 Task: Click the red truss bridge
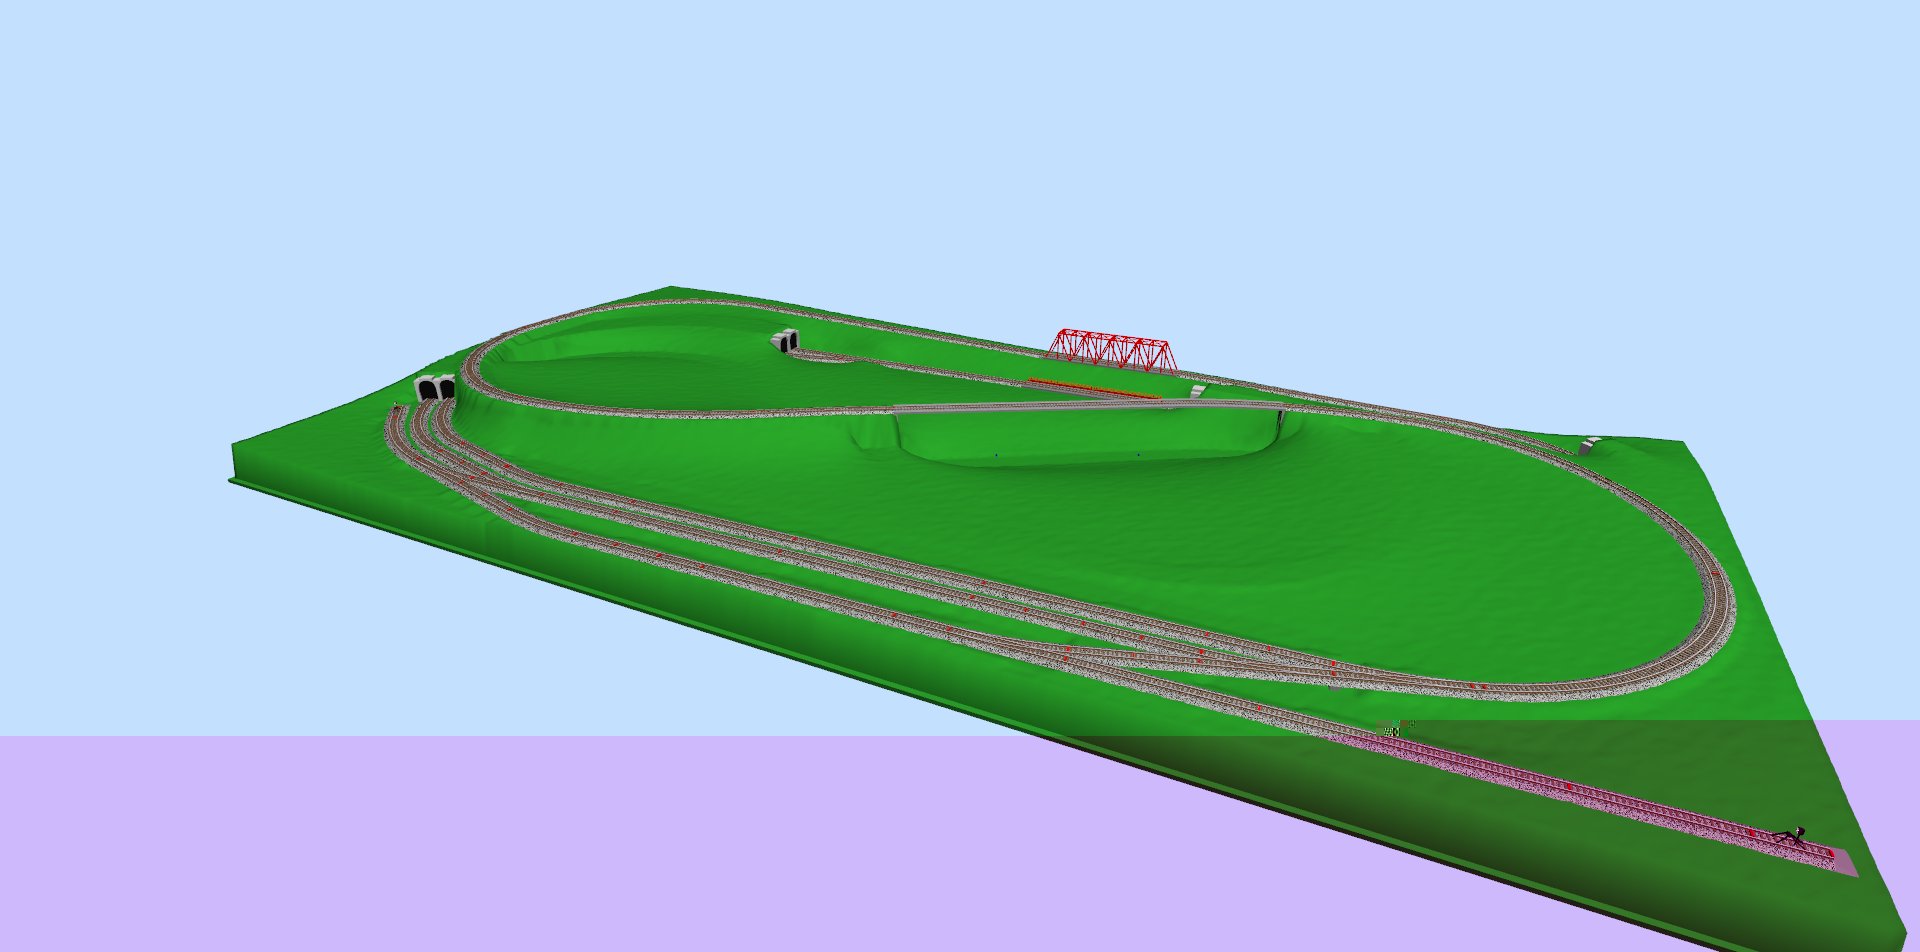point(1112,350)
